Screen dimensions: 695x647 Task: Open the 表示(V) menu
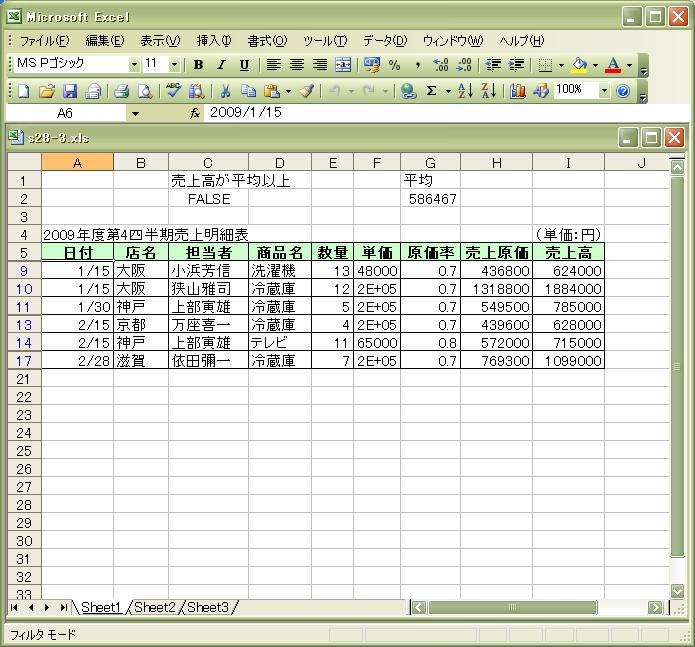click(x=160, y=41)
